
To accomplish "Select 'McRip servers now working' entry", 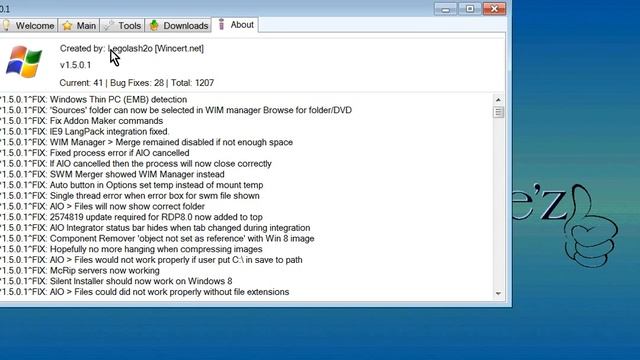I will [x=80, y=270].
